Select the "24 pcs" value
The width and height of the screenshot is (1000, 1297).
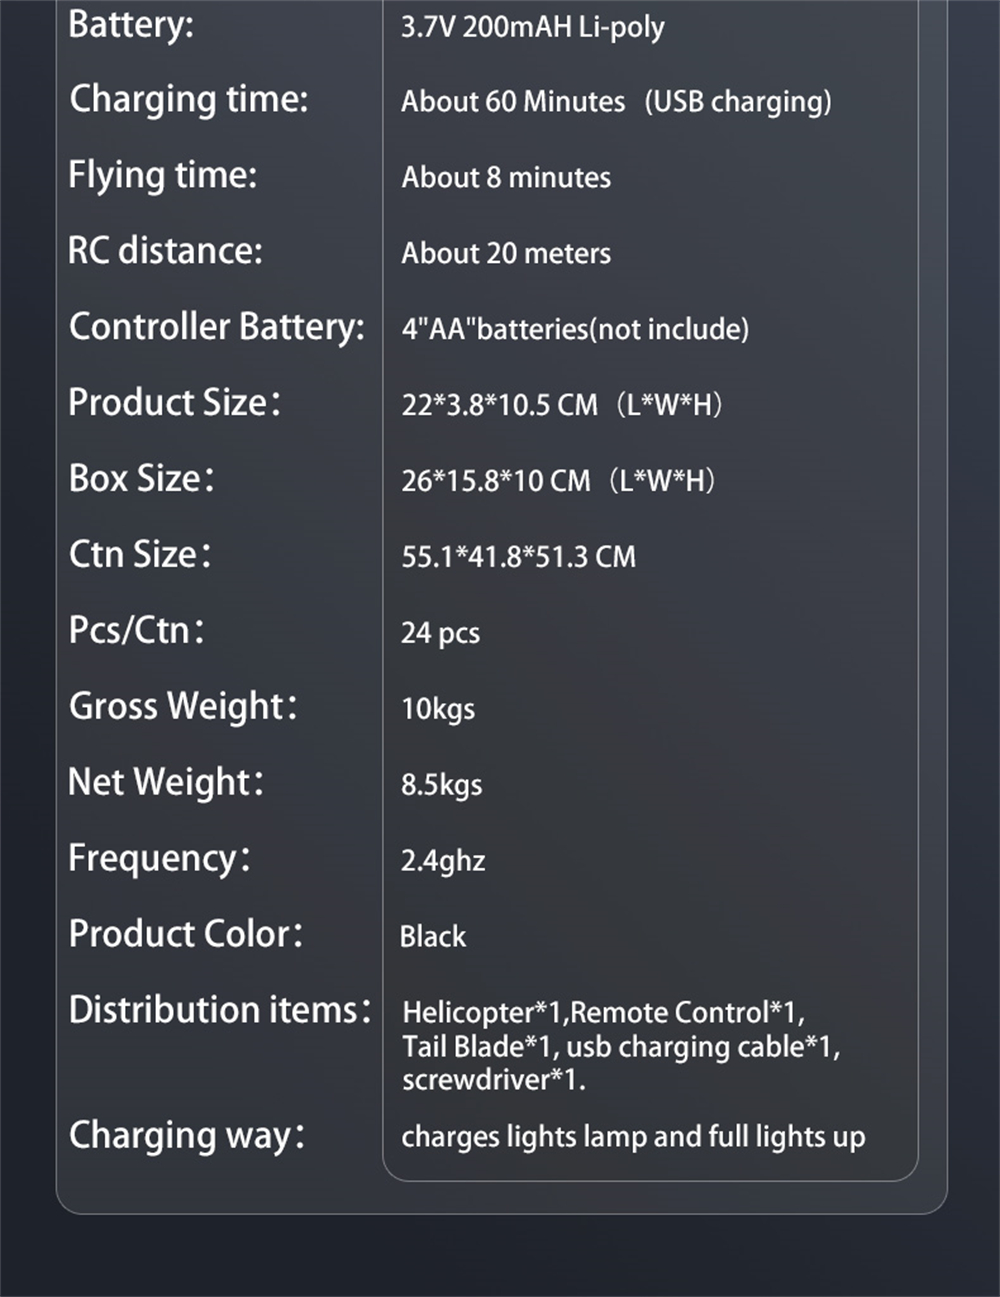(440, 633)
